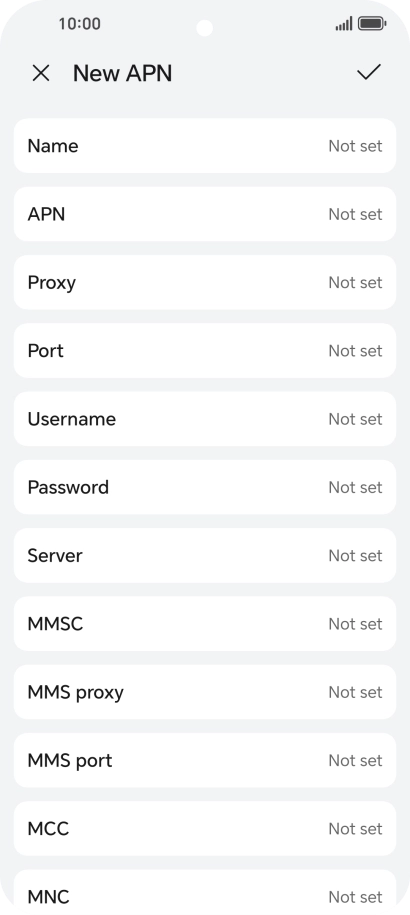Open the MMS port row

[x=205, y=760]
